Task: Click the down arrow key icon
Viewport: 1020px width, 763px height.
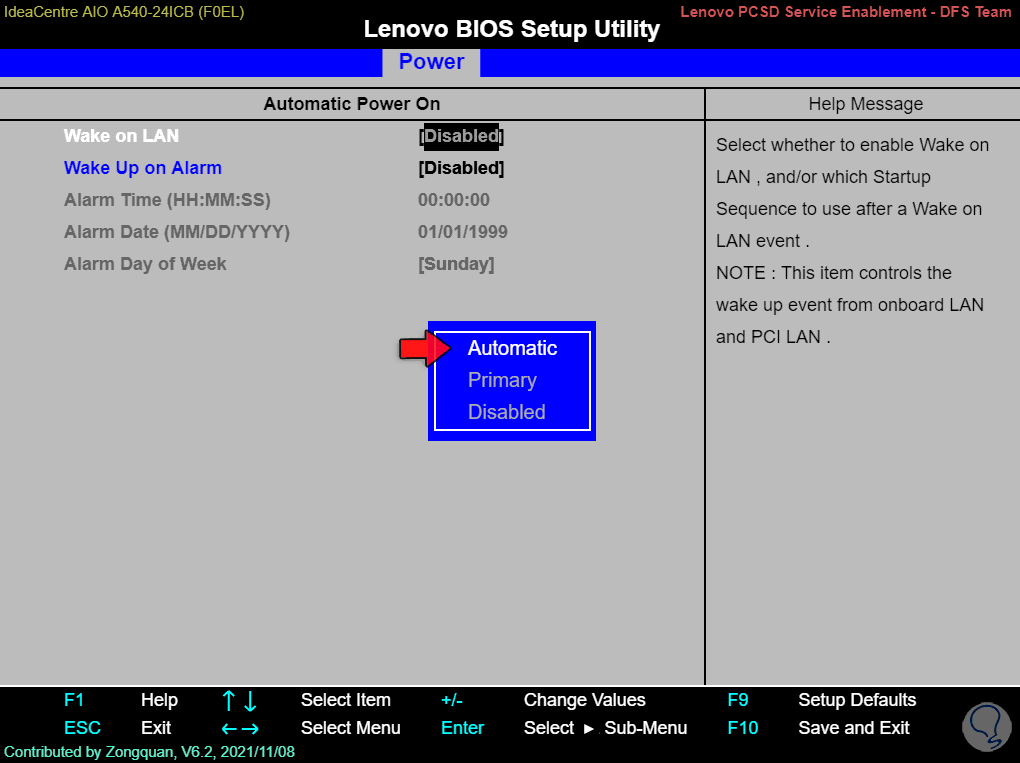Action: tap(250, 701)
